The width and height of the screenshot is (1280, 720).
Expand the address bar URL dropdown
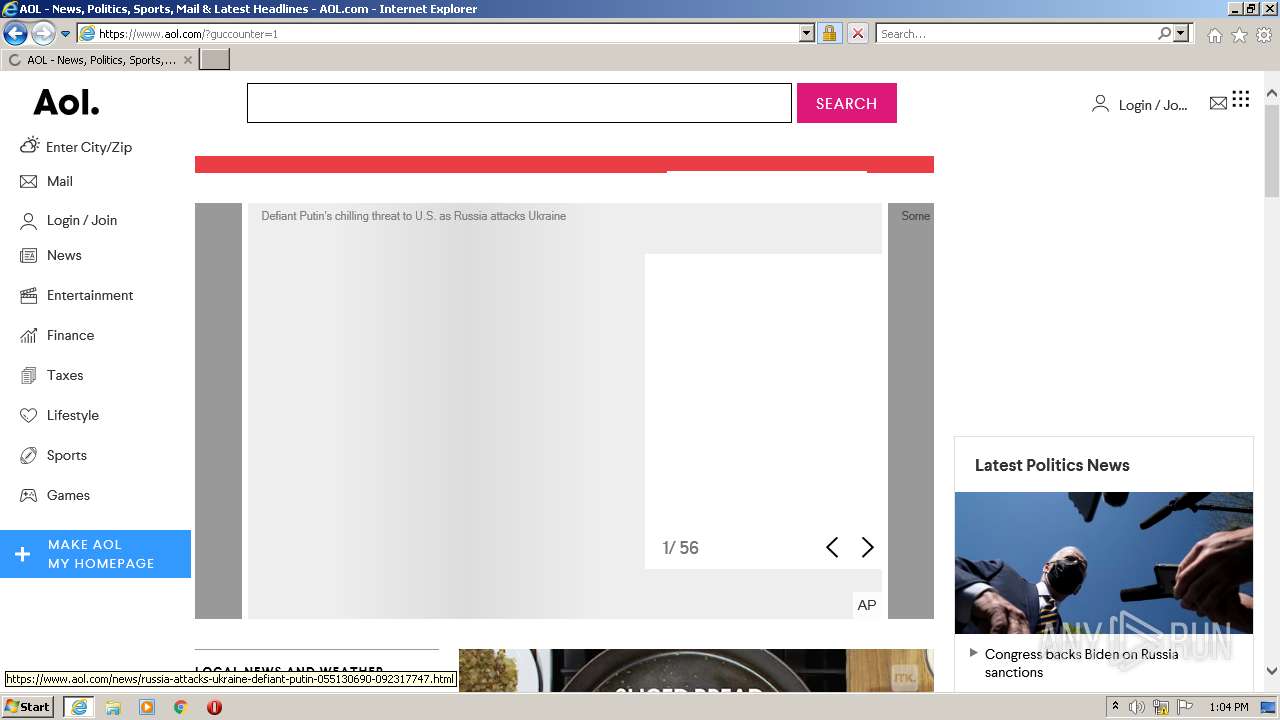pos(807,33)
